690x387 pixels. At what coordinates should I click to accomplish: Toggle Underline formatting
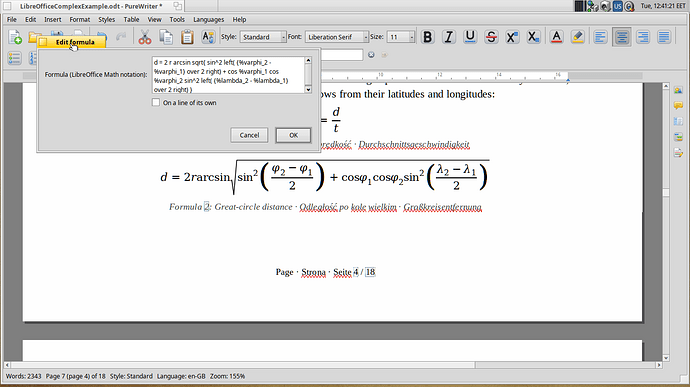pyautogui.click(x=470, y=37)
